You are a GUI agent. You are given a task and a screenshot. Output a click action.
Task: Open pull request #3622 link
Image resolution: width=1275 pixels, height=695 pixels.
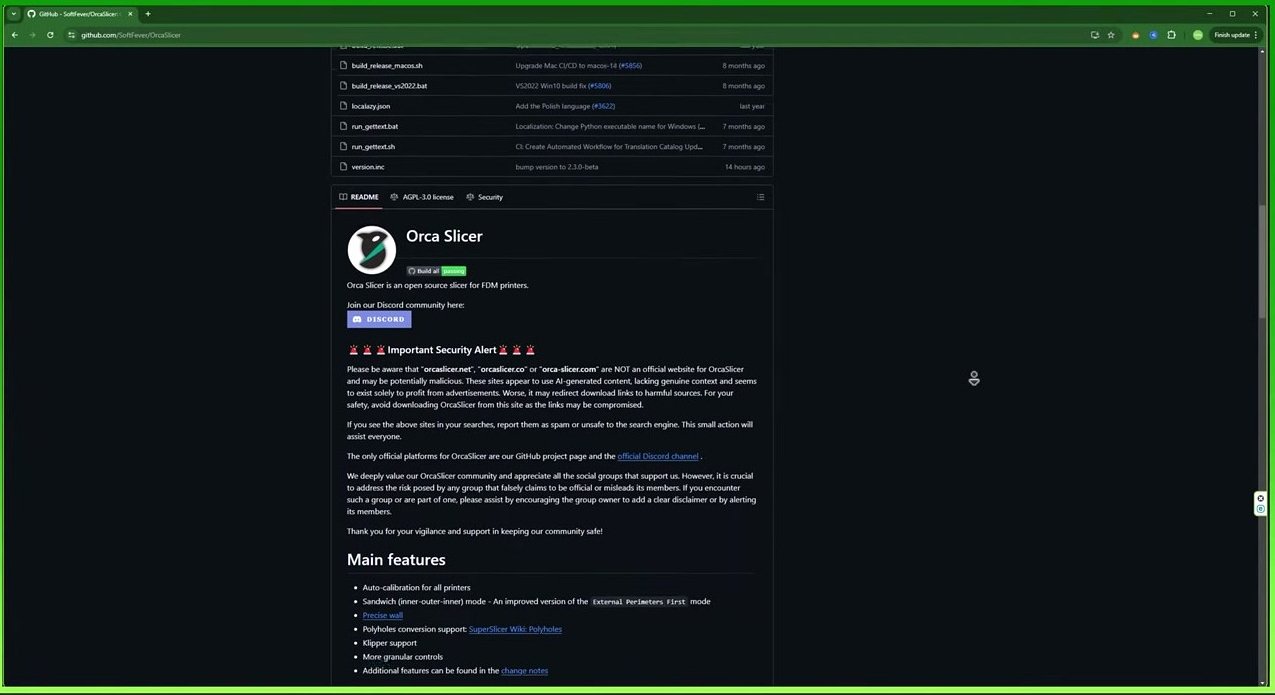[603, 106]
